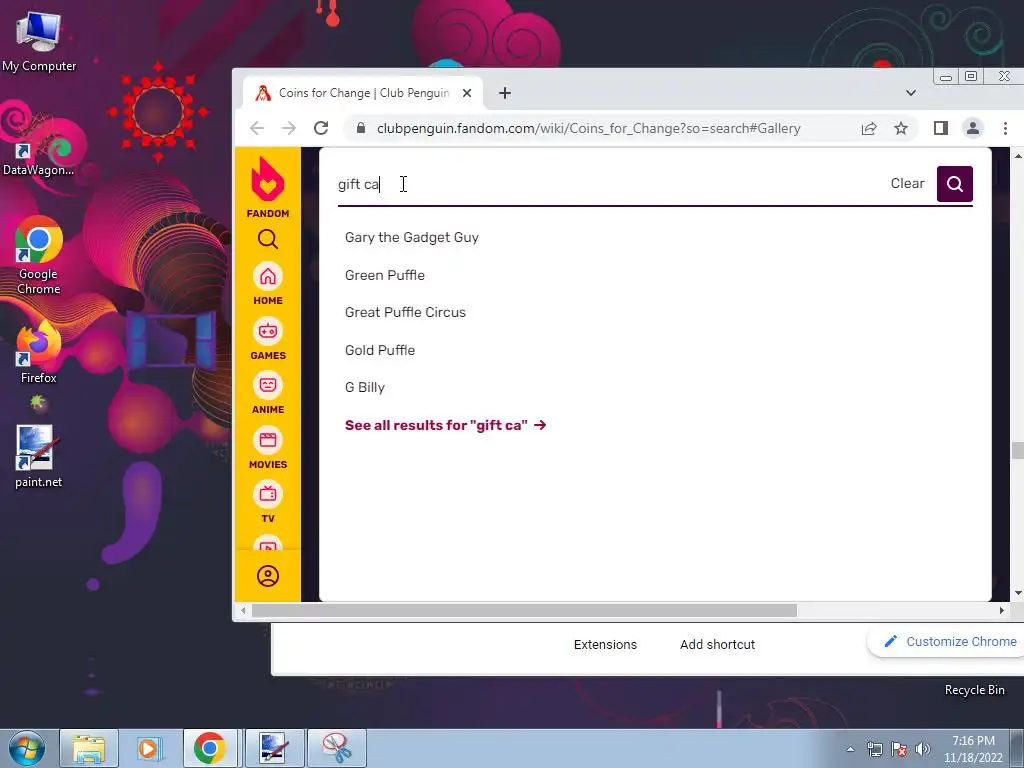Click Add shortcut in background window

[x=717, y=645]
